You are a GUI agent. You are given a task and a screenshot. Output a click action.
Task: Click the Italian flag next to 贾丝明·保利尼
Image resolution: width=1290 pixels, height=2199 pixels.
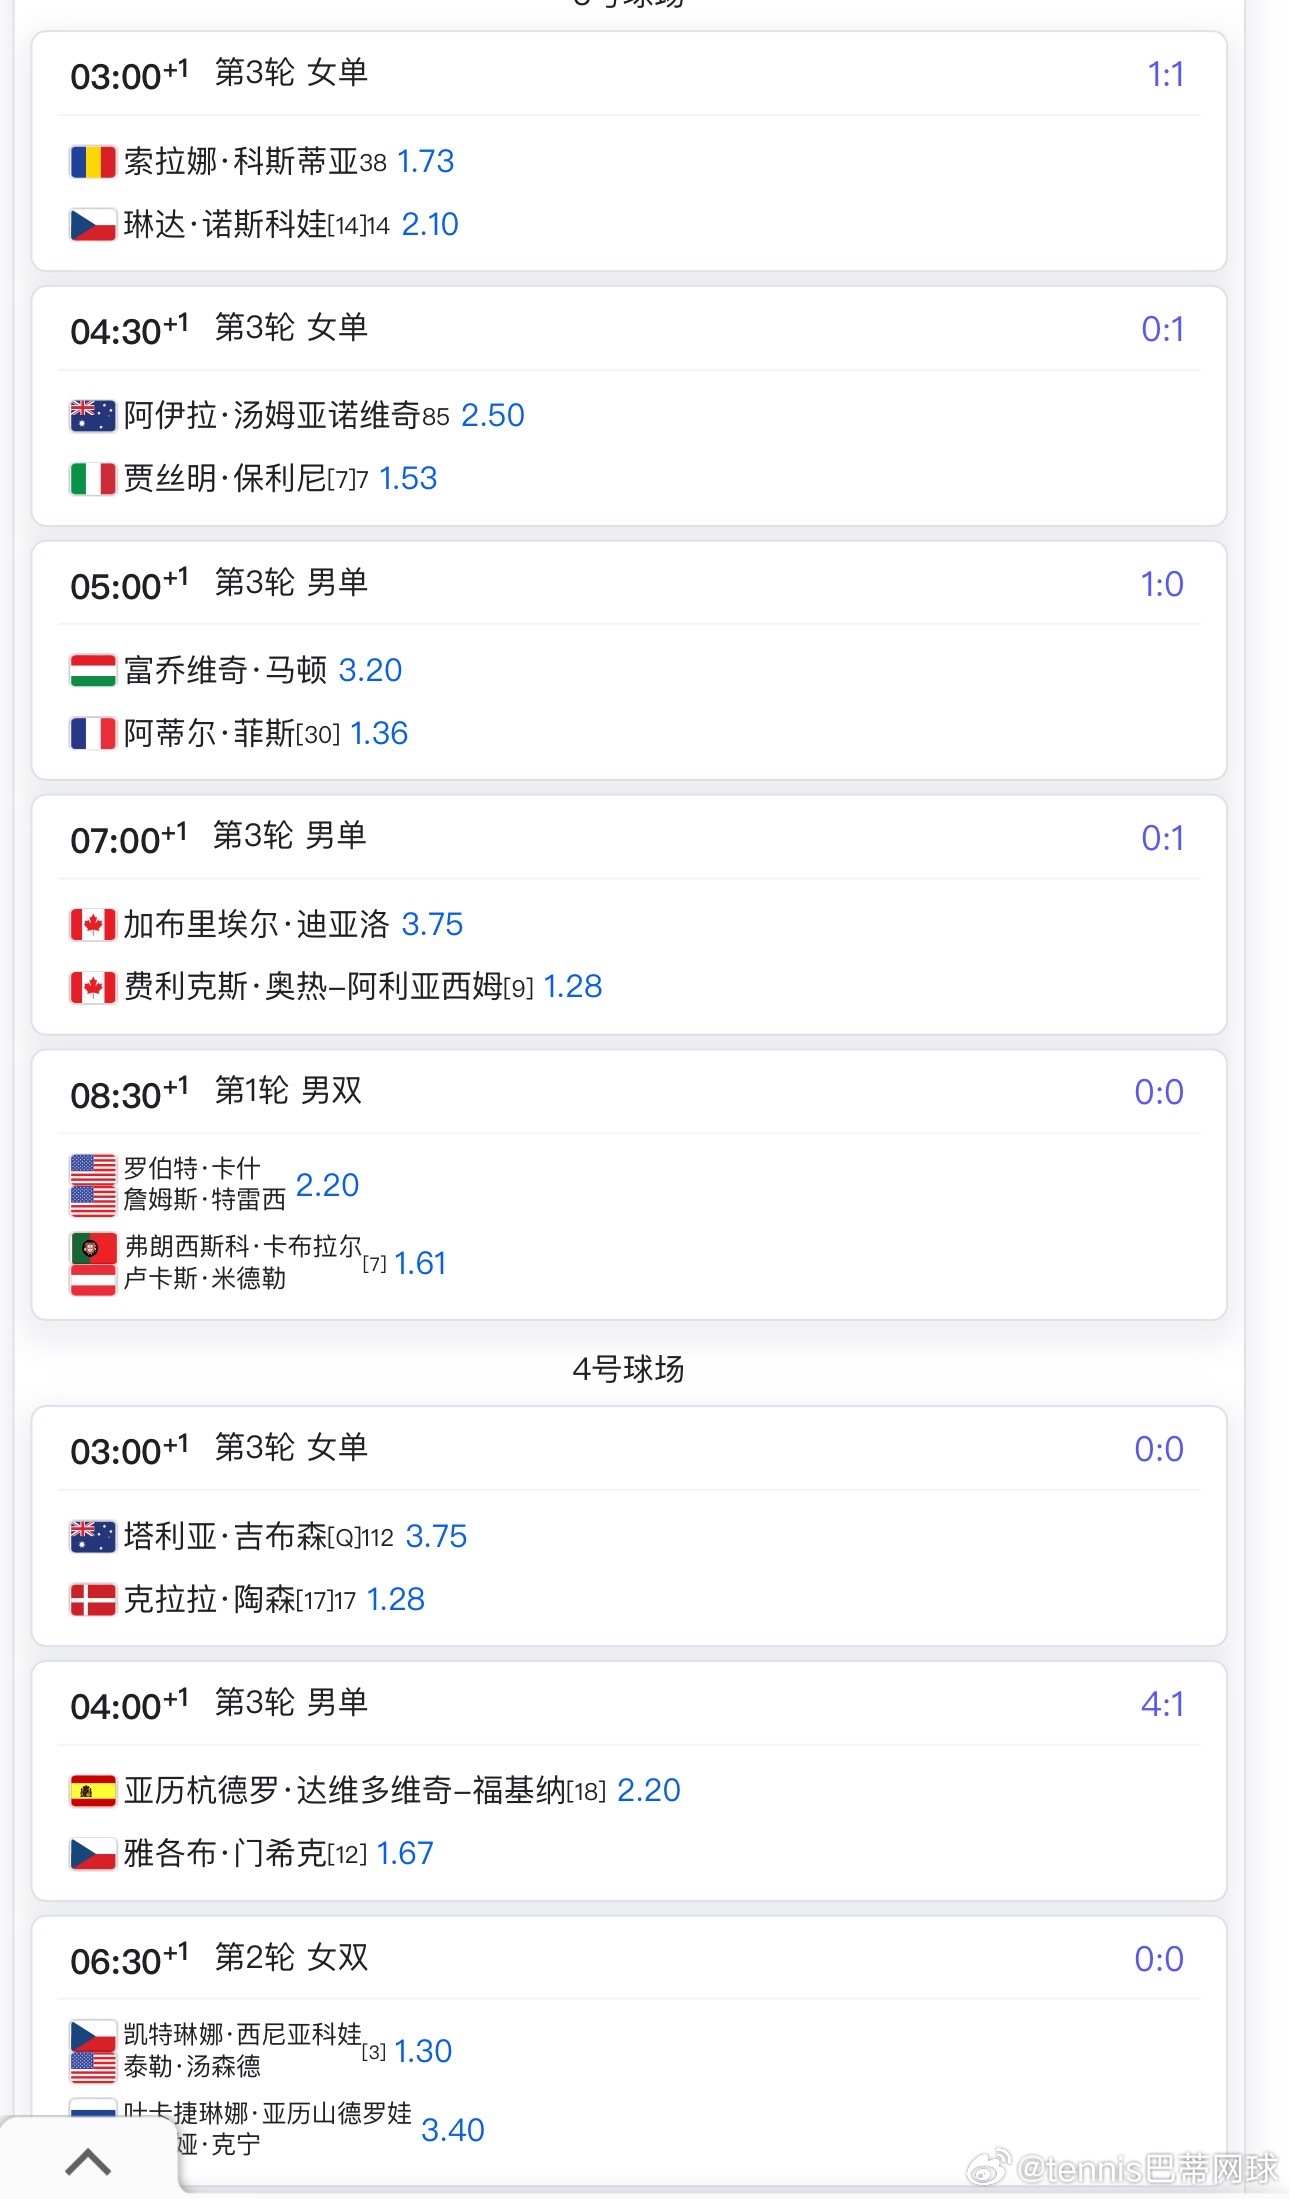click(93, 479)
